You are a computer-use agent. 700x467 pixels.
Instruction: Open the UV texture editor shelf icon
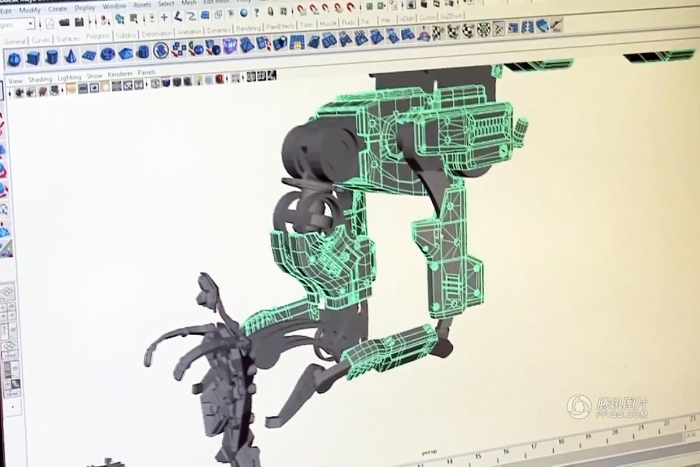(498, 29)
